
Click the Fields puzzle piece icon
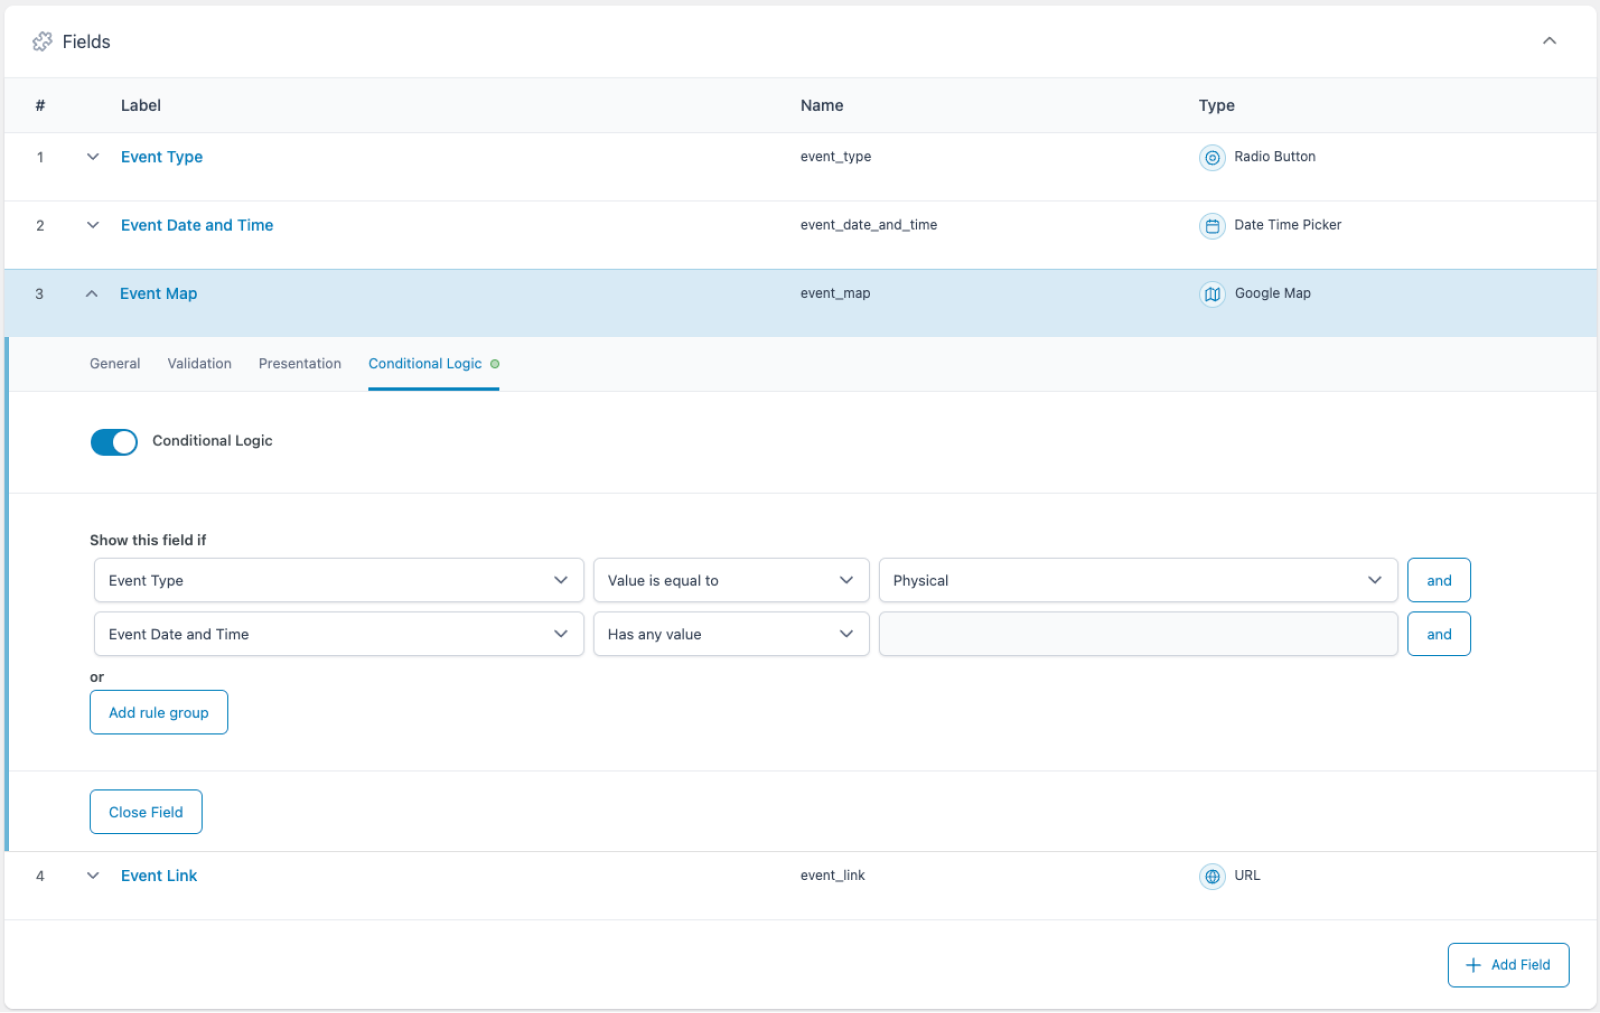click(42, 42)
